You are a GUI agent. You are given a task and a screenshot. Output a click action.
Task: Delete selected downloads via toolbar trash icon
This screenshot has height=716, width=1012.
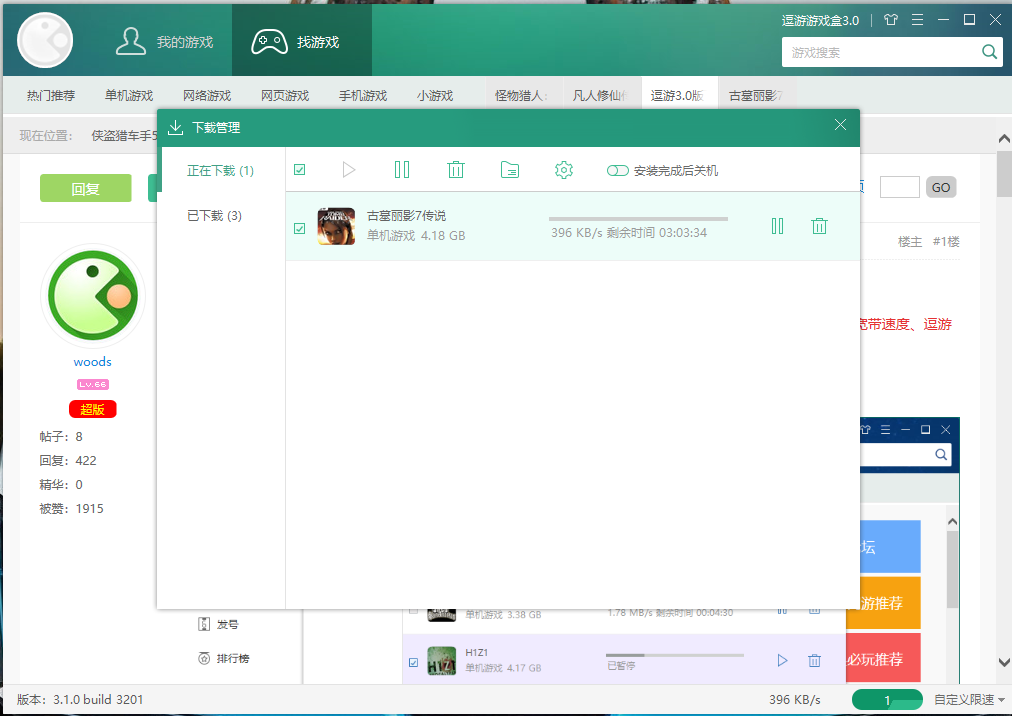click(456, 170)
